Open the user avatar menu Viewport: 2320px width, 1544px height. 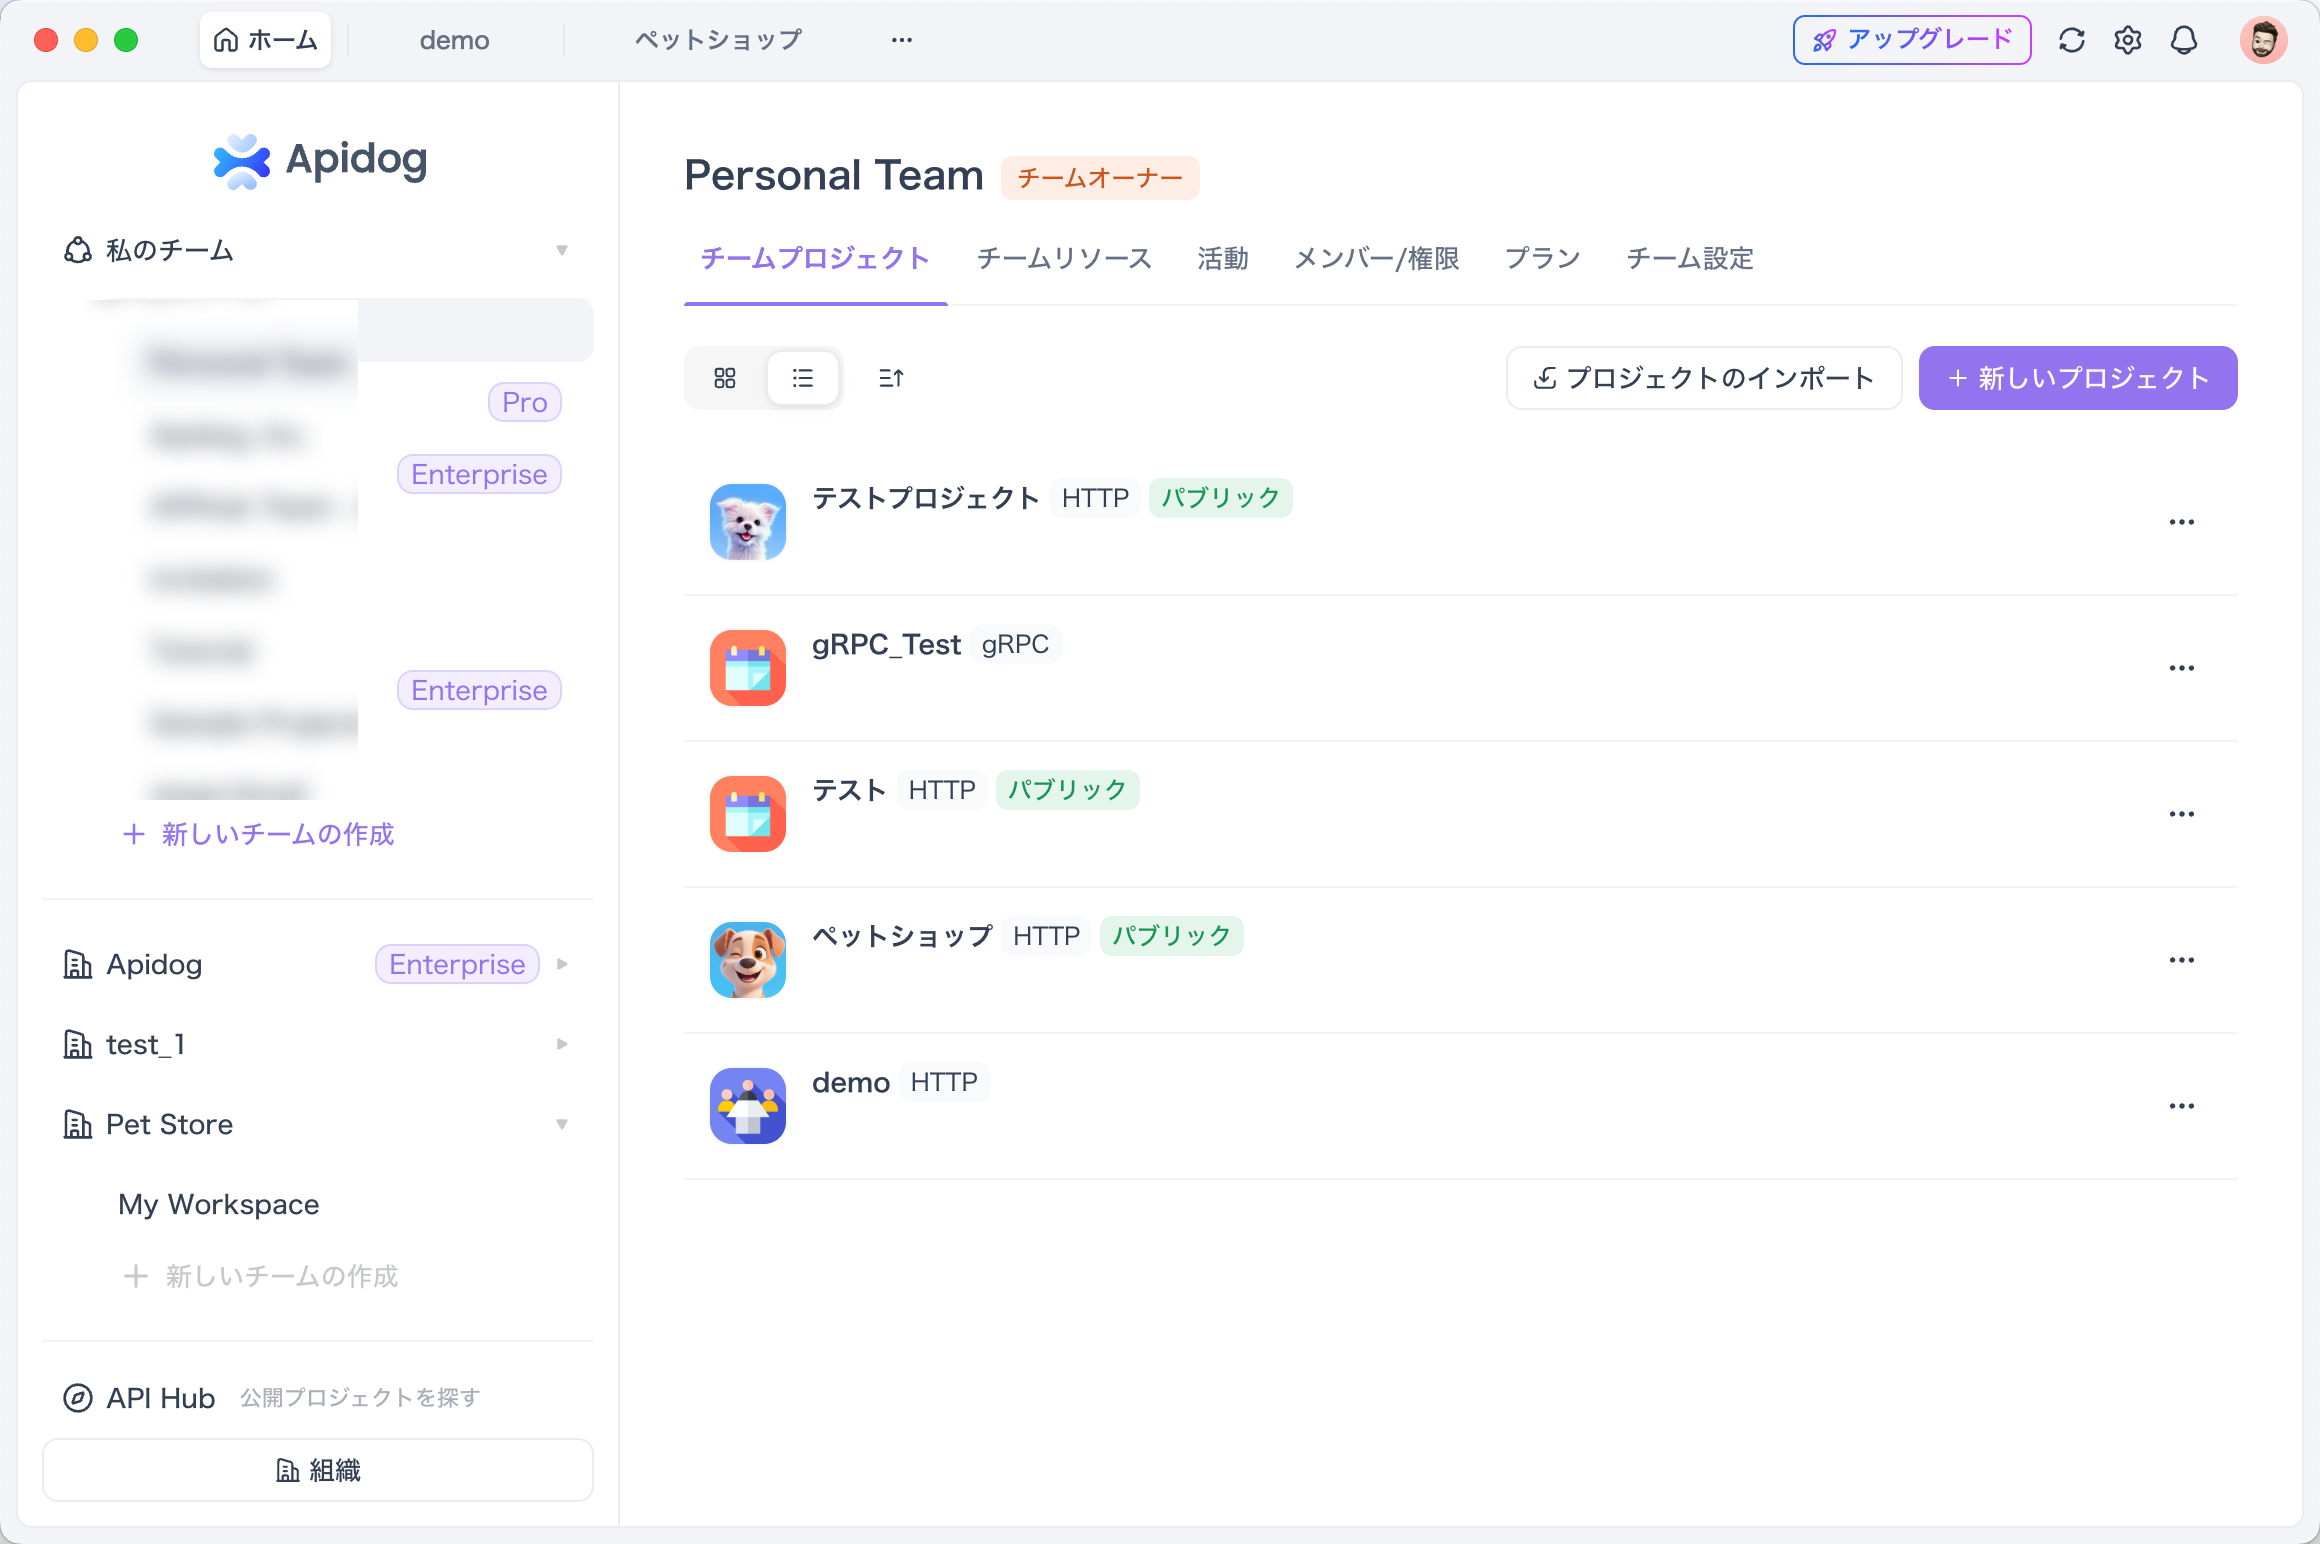tap(2263, 40)
